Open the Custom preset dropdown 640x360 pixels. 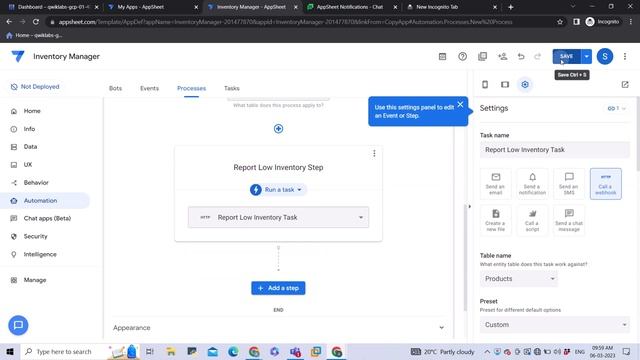coord(555,325)
